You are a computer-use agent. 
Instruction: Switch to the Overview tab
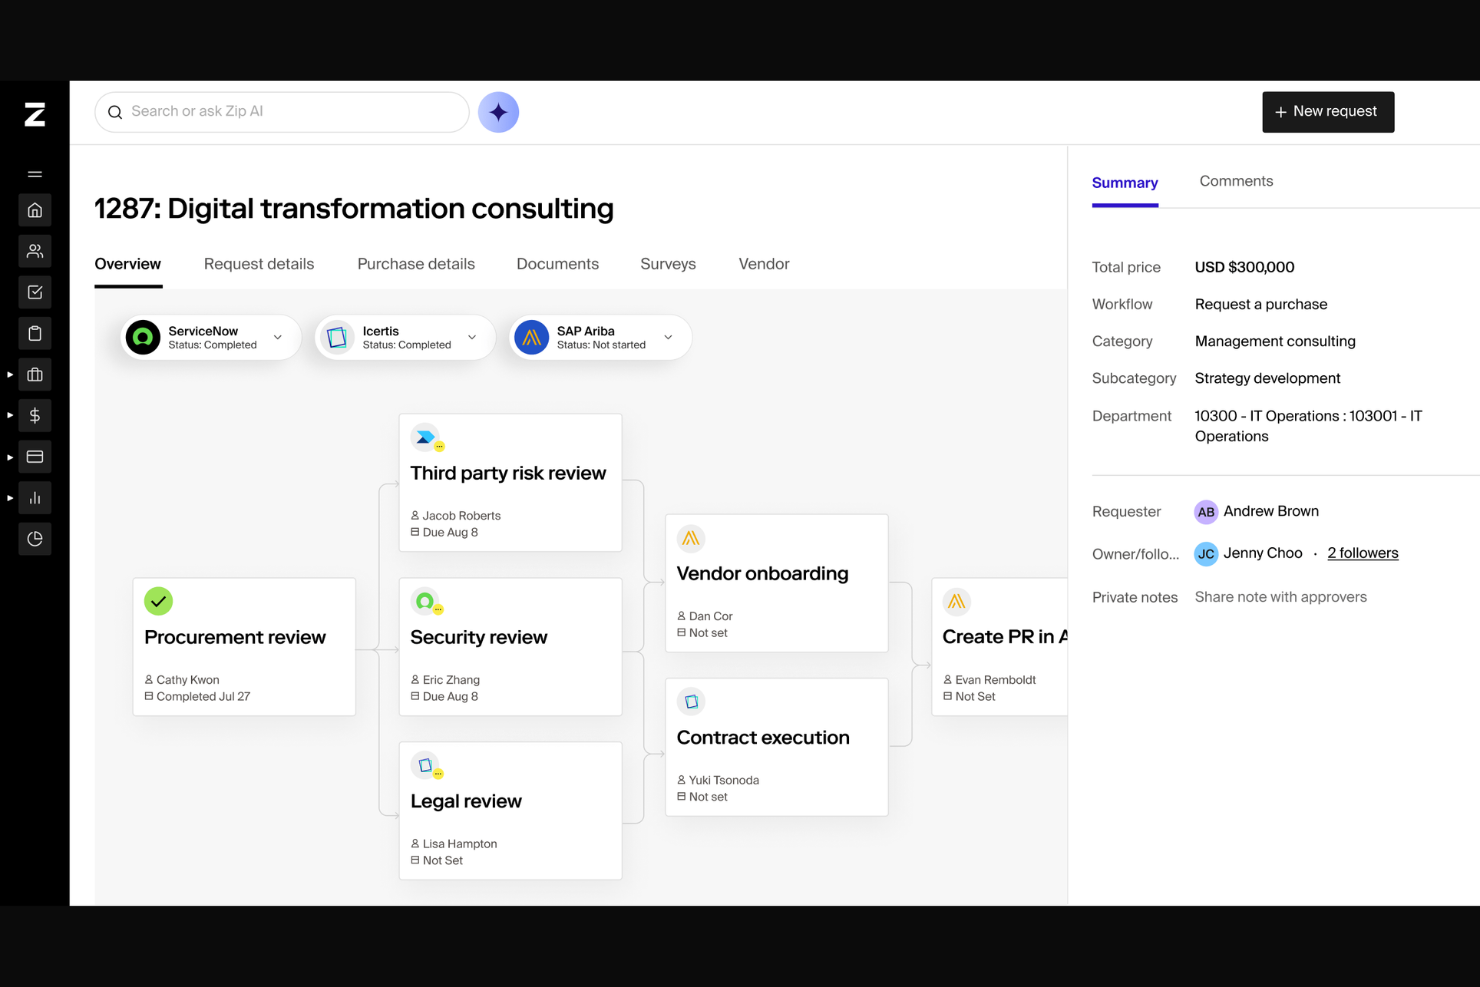click(x=128, y=264)
